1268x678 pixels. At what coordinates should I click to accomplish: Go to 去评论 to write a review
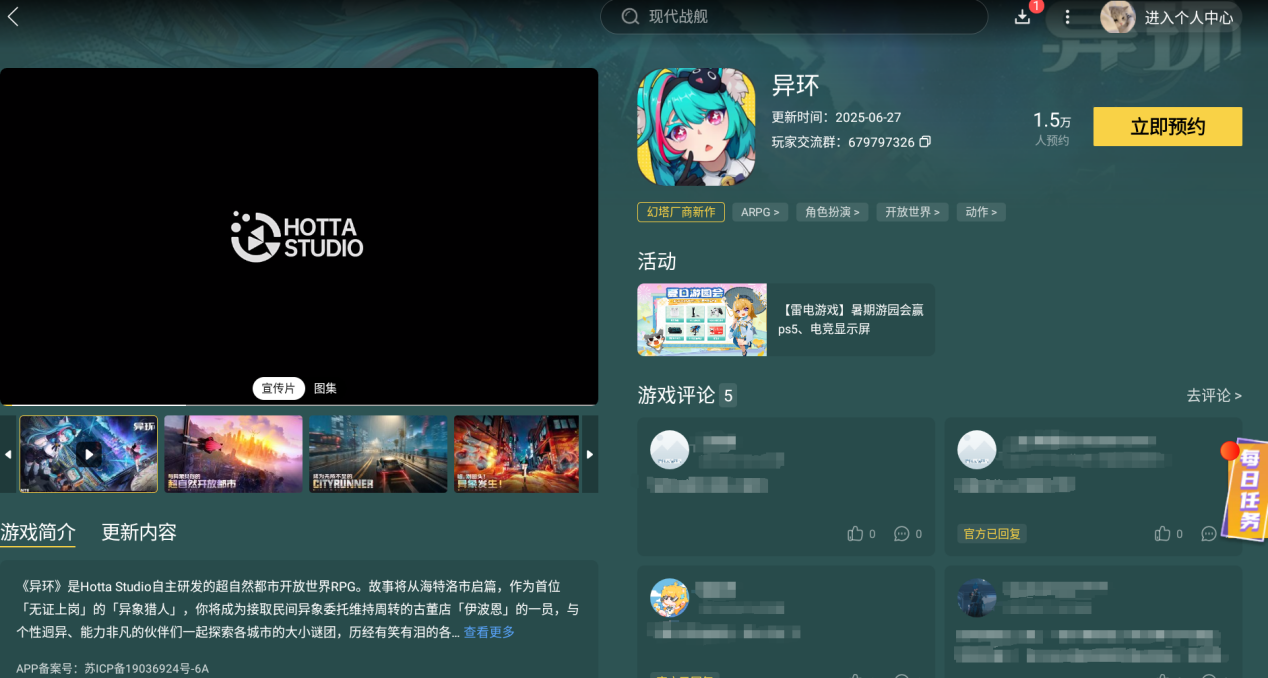[x=1213, y=396]
